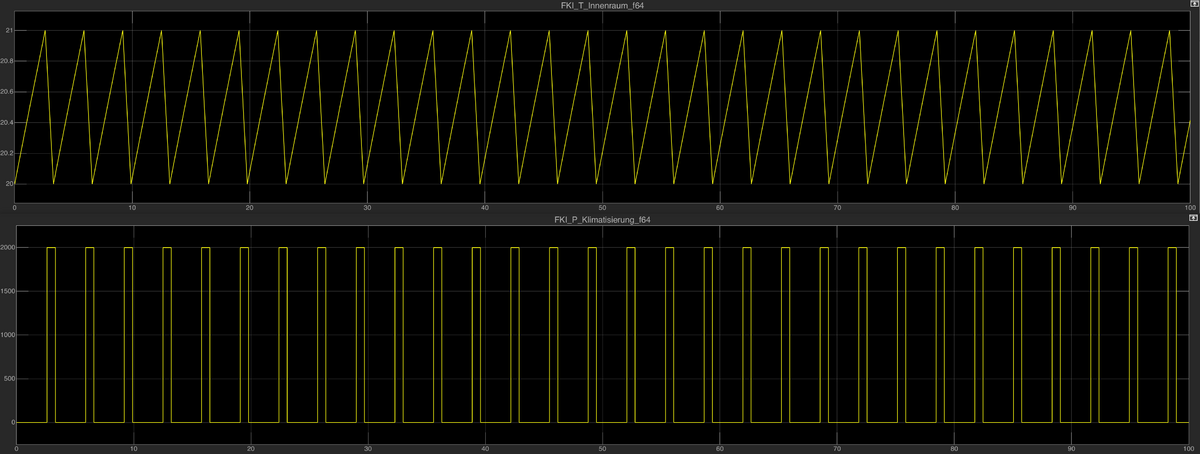
Task: Maximize the FKI_P_Klimatisierung_f64 axes
Action: (x=1192, y=217)
